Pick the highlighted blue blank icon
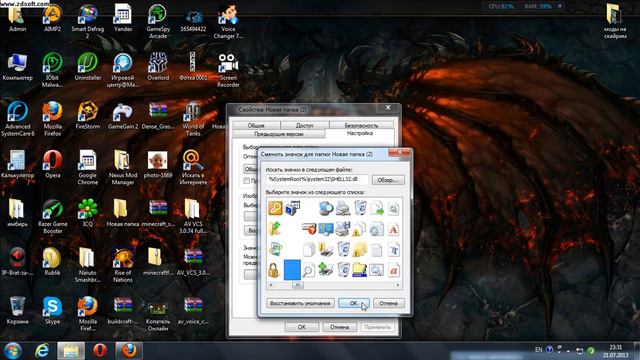This screenshot has height=360, width=640. [292, 270]
